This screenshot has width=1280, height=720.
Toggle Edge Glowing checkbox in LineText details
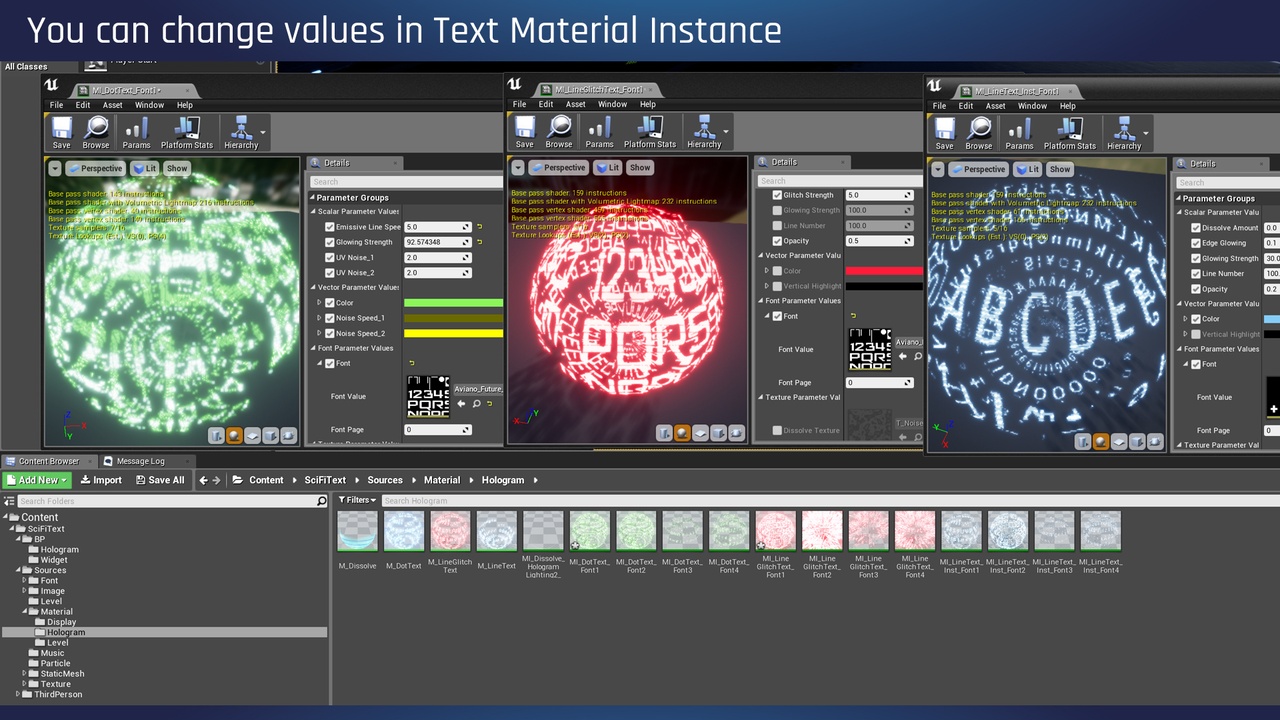click(1196, 243)
